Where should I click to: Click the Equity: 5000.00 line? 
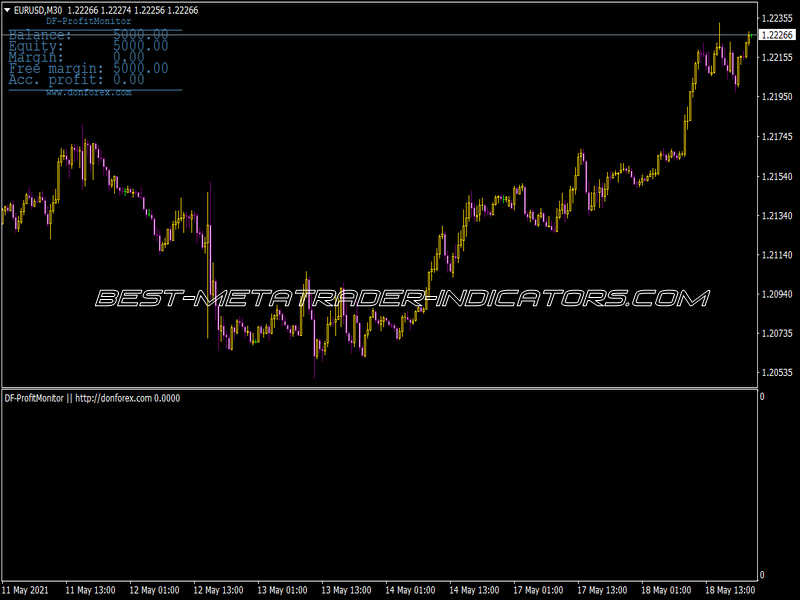(88, 46)
